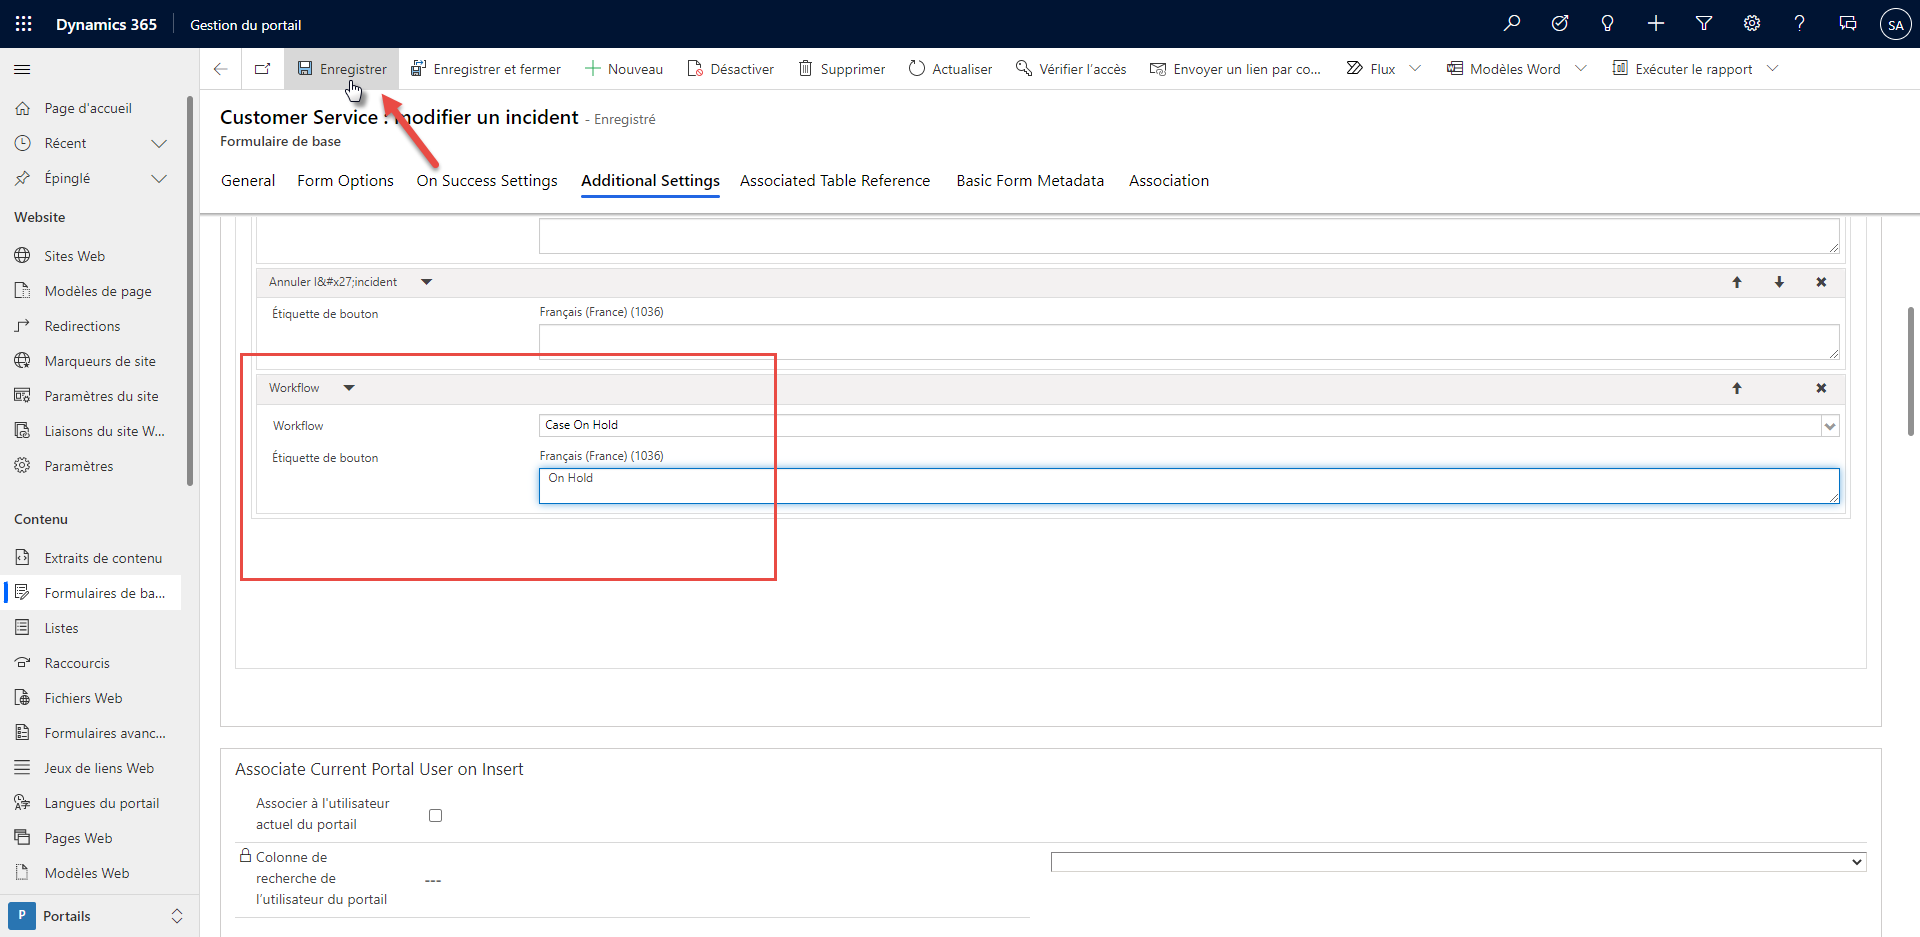Click the advanced filter funnel icon
This screenshot has width=1920, height=937.
[1703, 23]
